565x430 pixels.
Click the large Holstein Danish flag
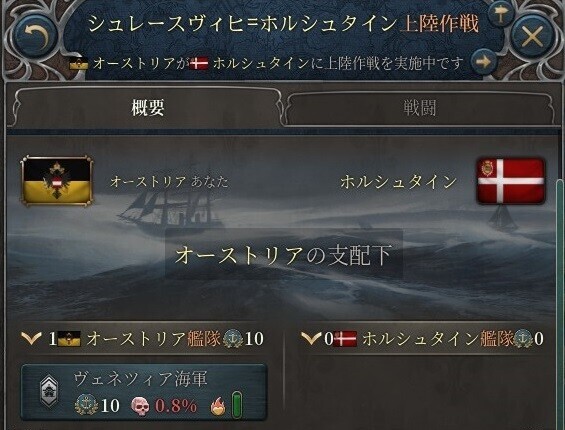pyautogui.click(x=510, y=181)
